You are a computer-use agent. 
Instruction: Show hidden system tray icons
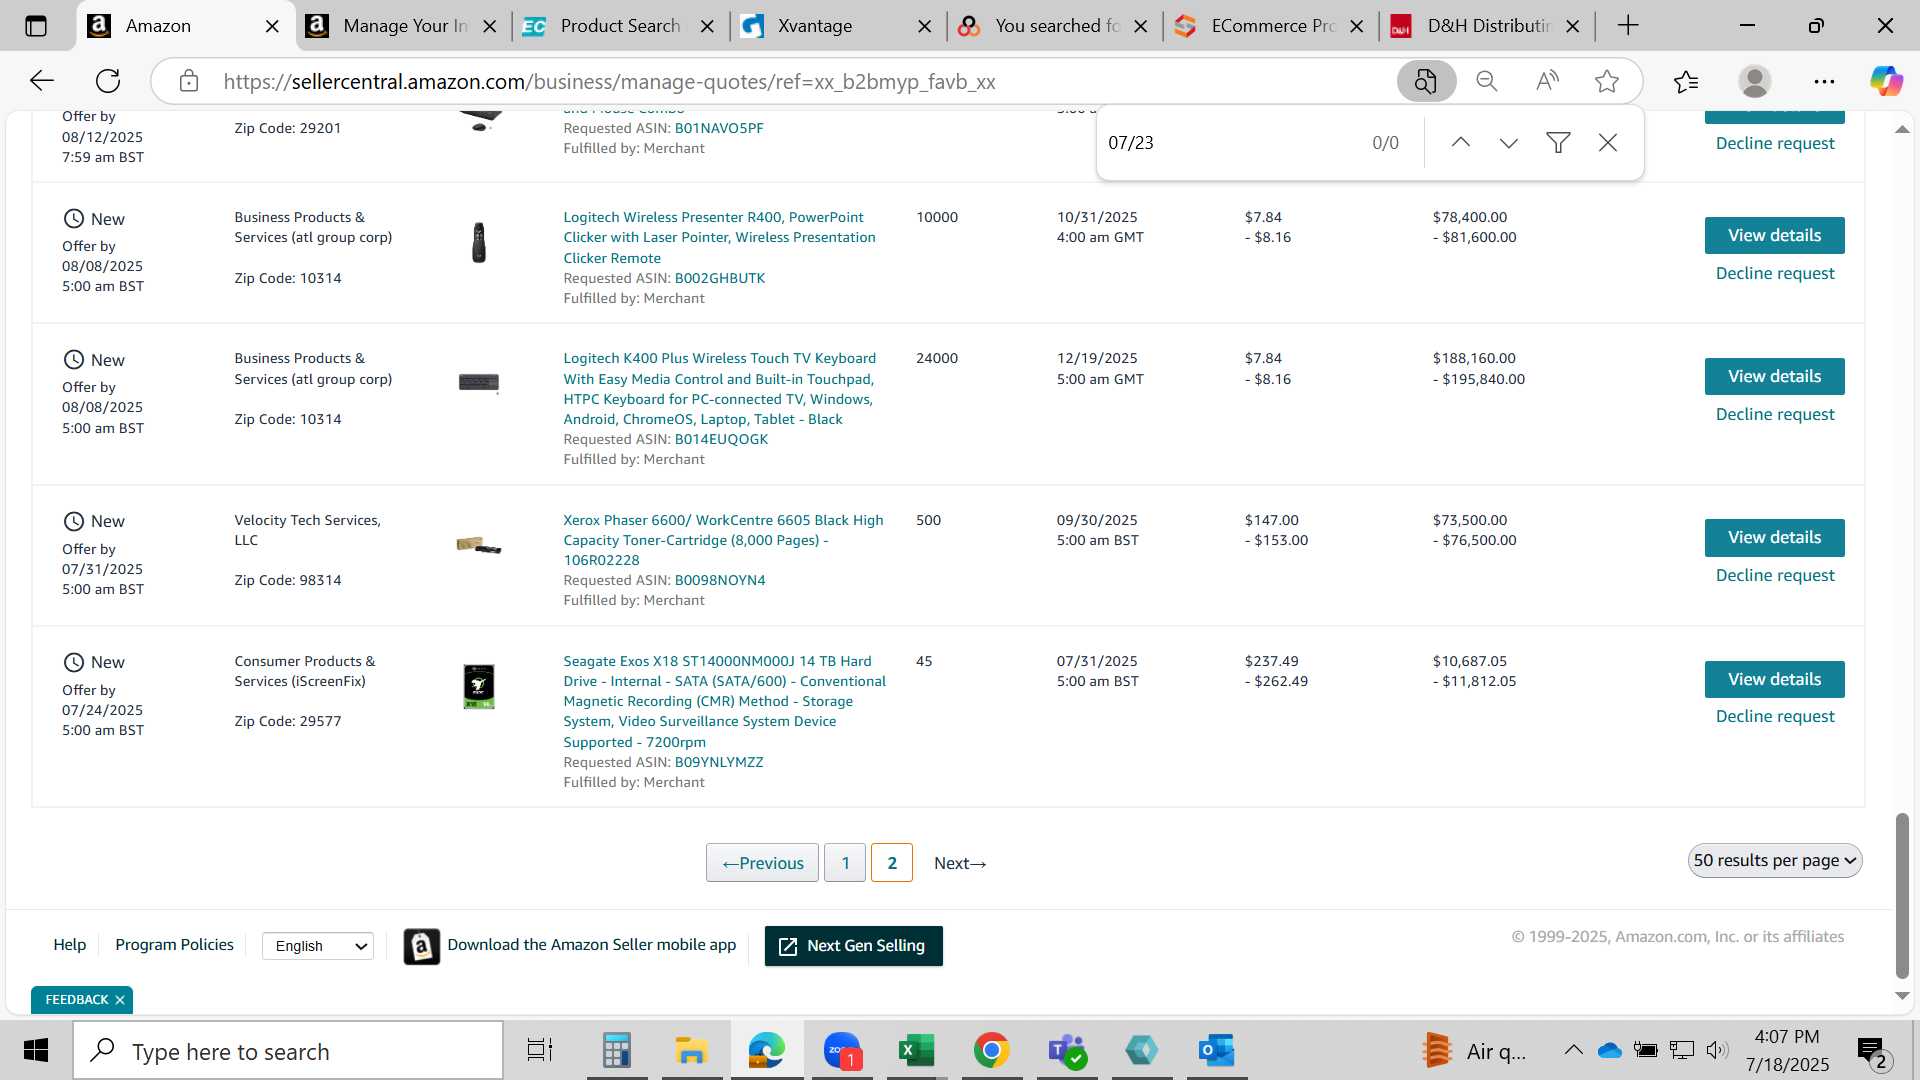[x=1573, y=1050]
